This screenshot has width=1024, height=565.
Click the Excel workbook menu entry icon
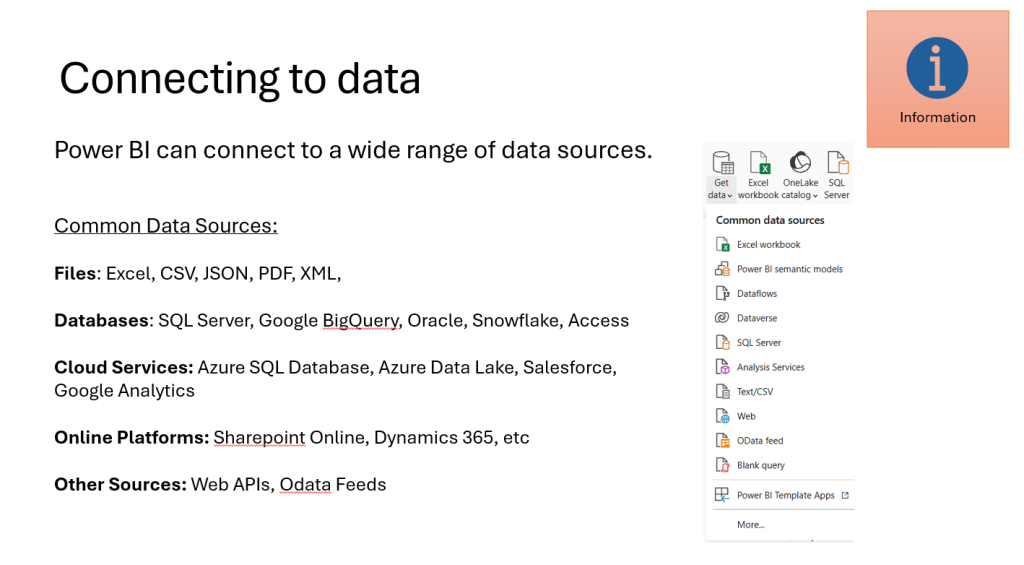coord(722,244)
